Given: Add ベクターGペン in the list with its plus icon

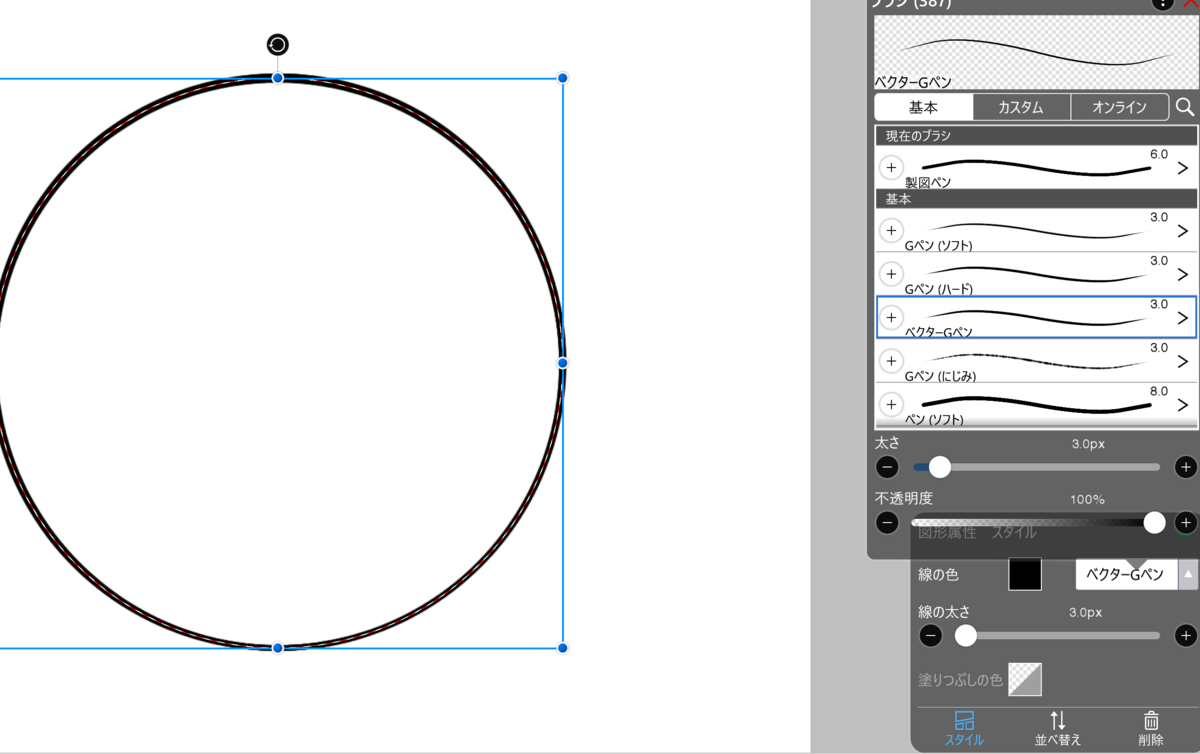Looking at the screenshot, I should (891, 317).
